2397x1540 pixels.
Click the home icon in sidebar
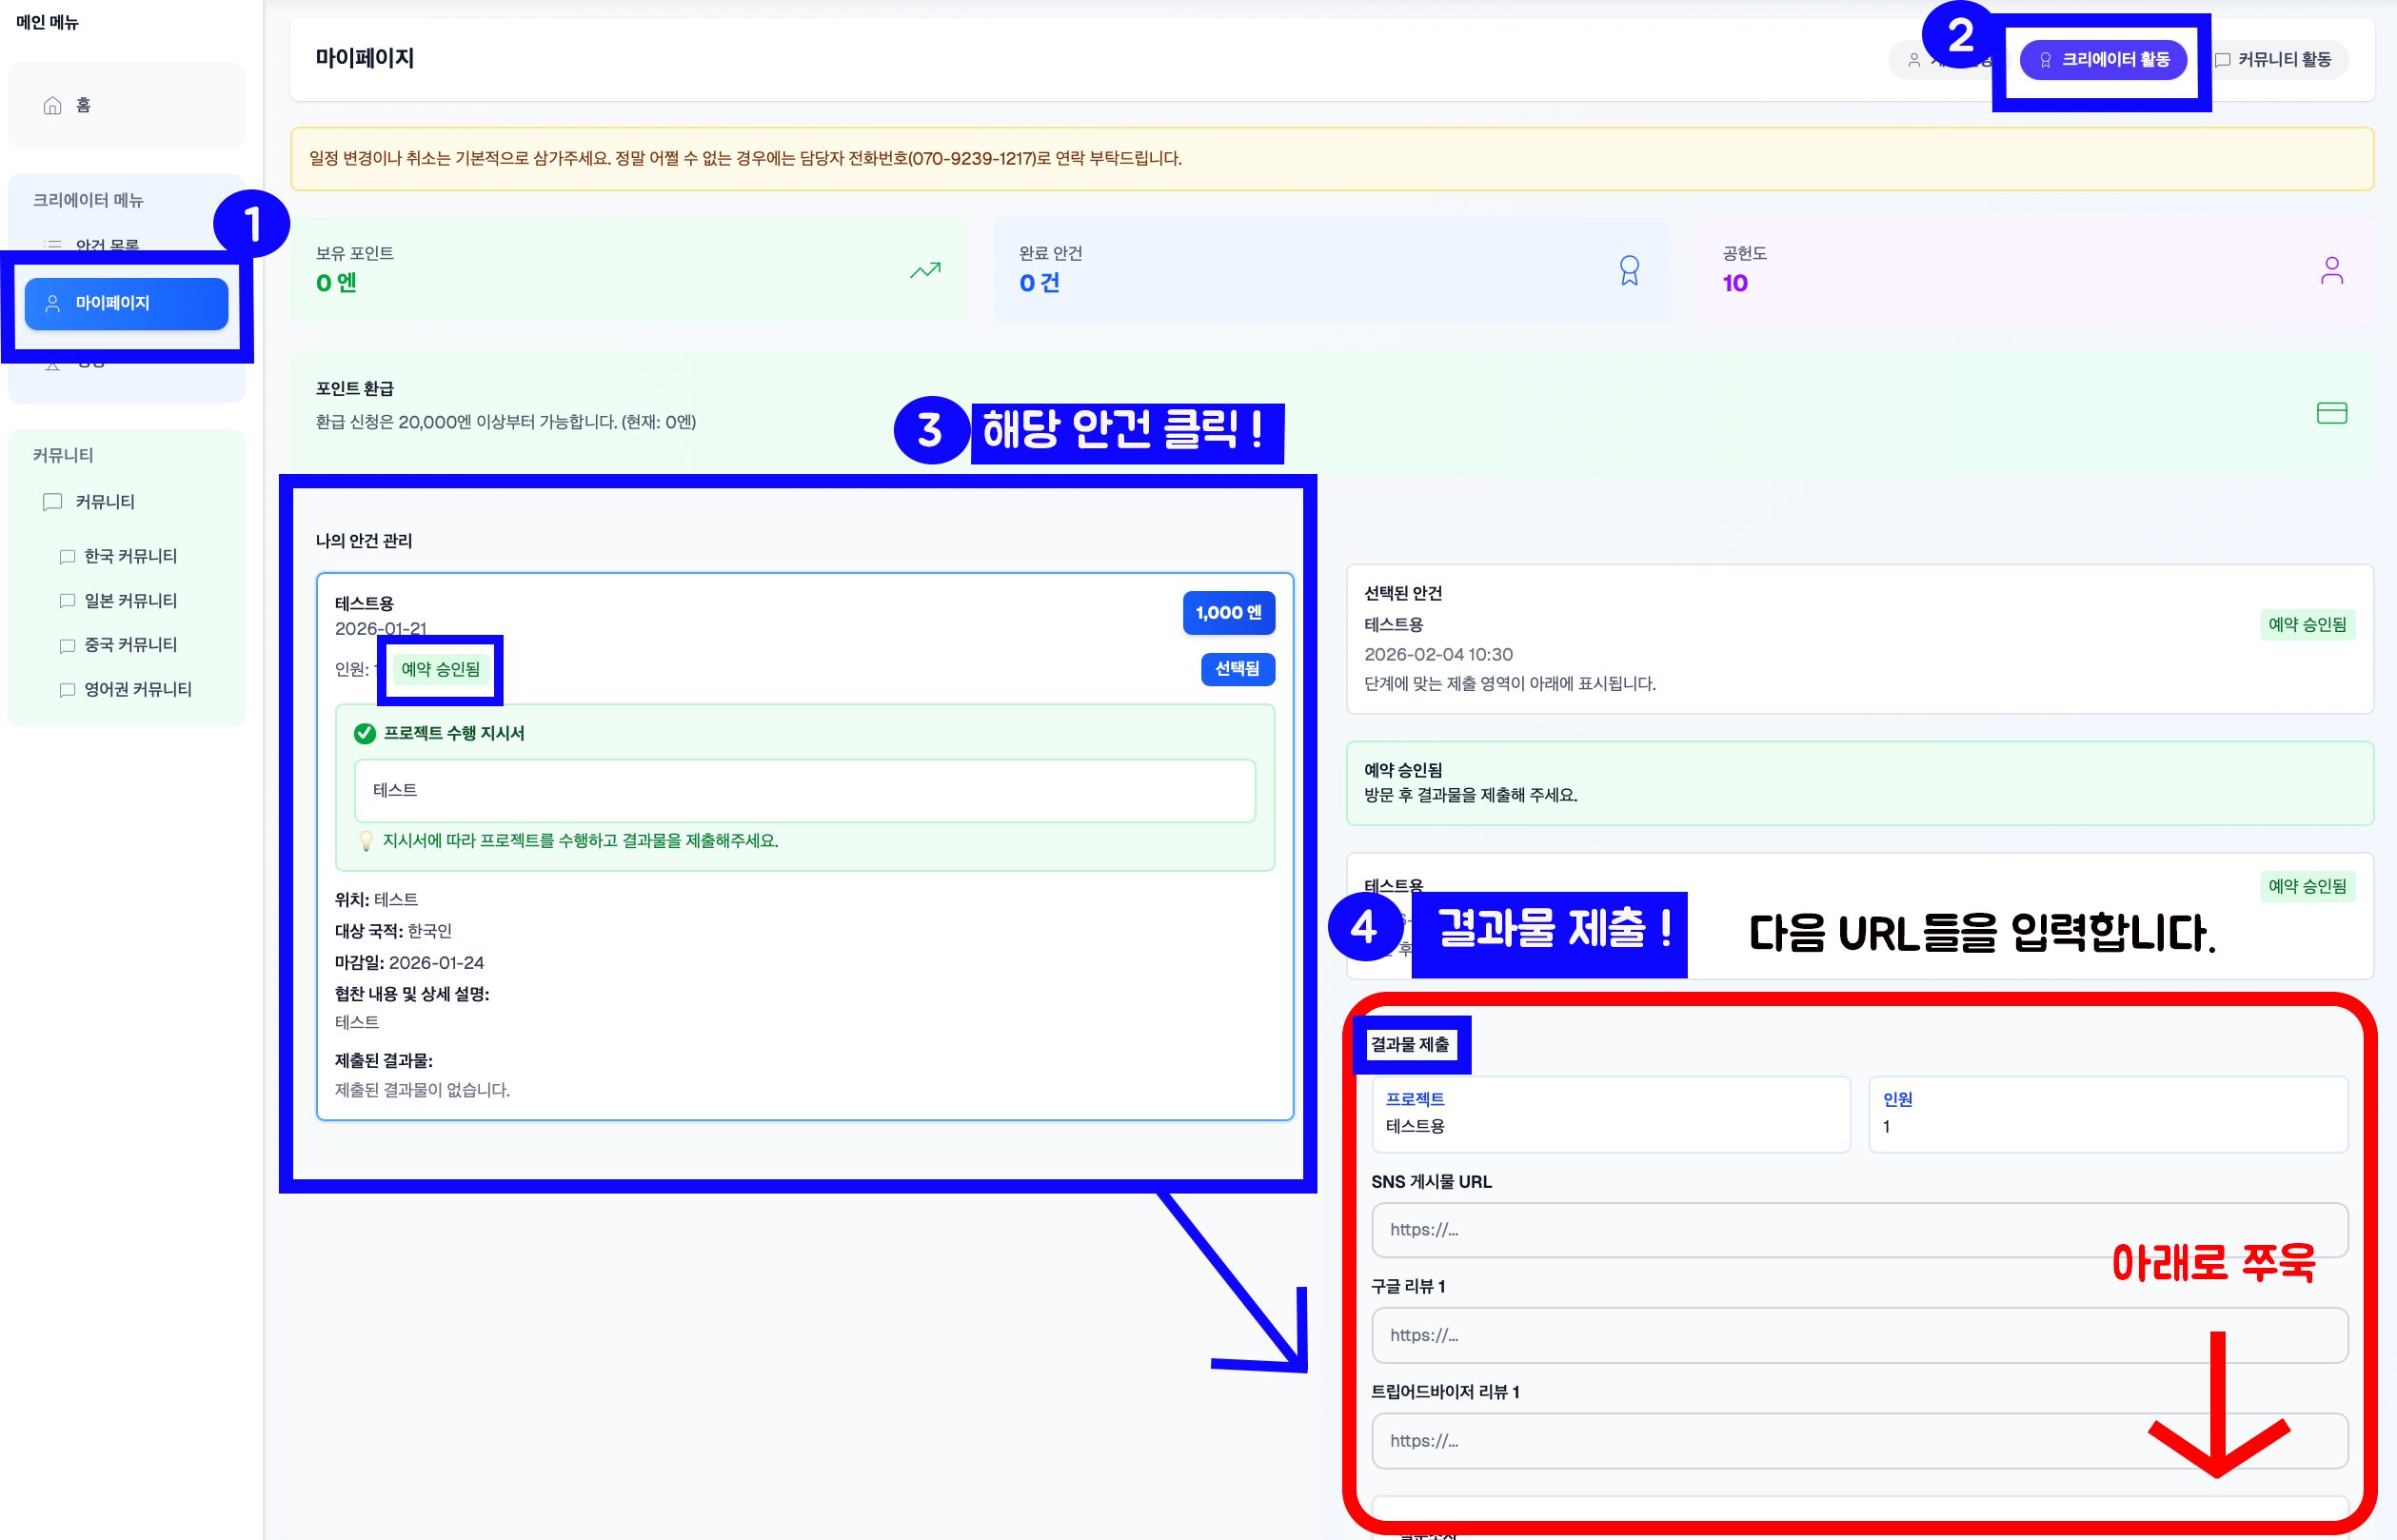click(53, 106)
